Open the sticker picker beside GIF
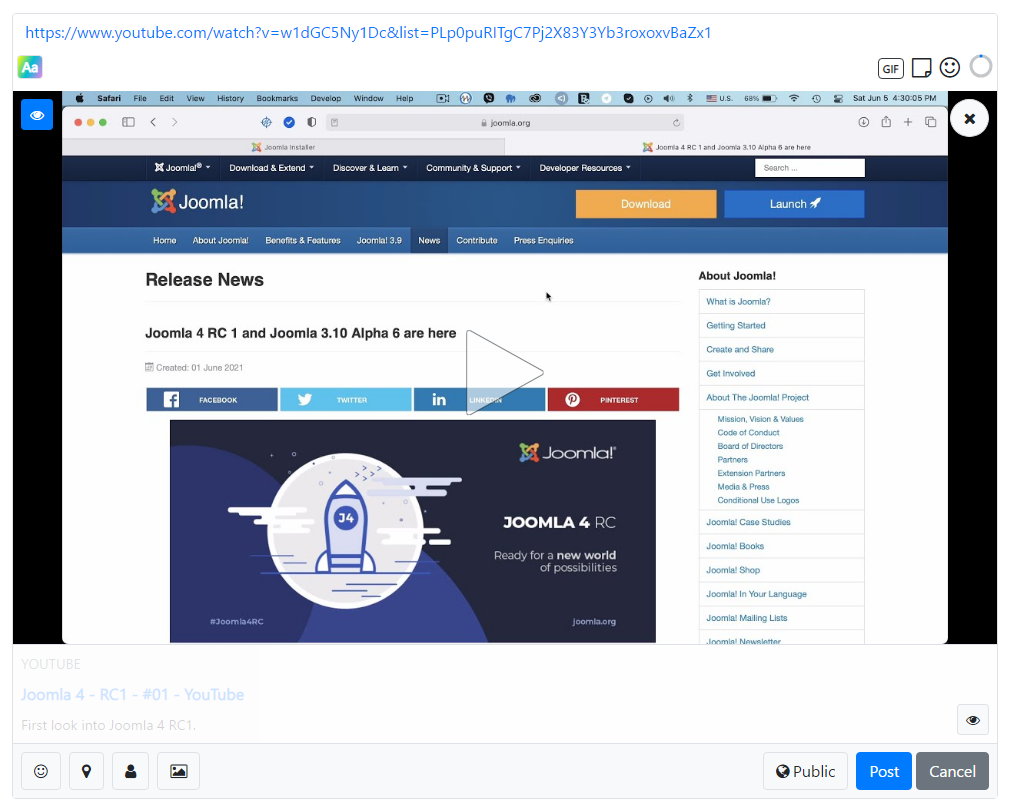The width and height of the screenshot is (1009, 807). click(921, 68)
